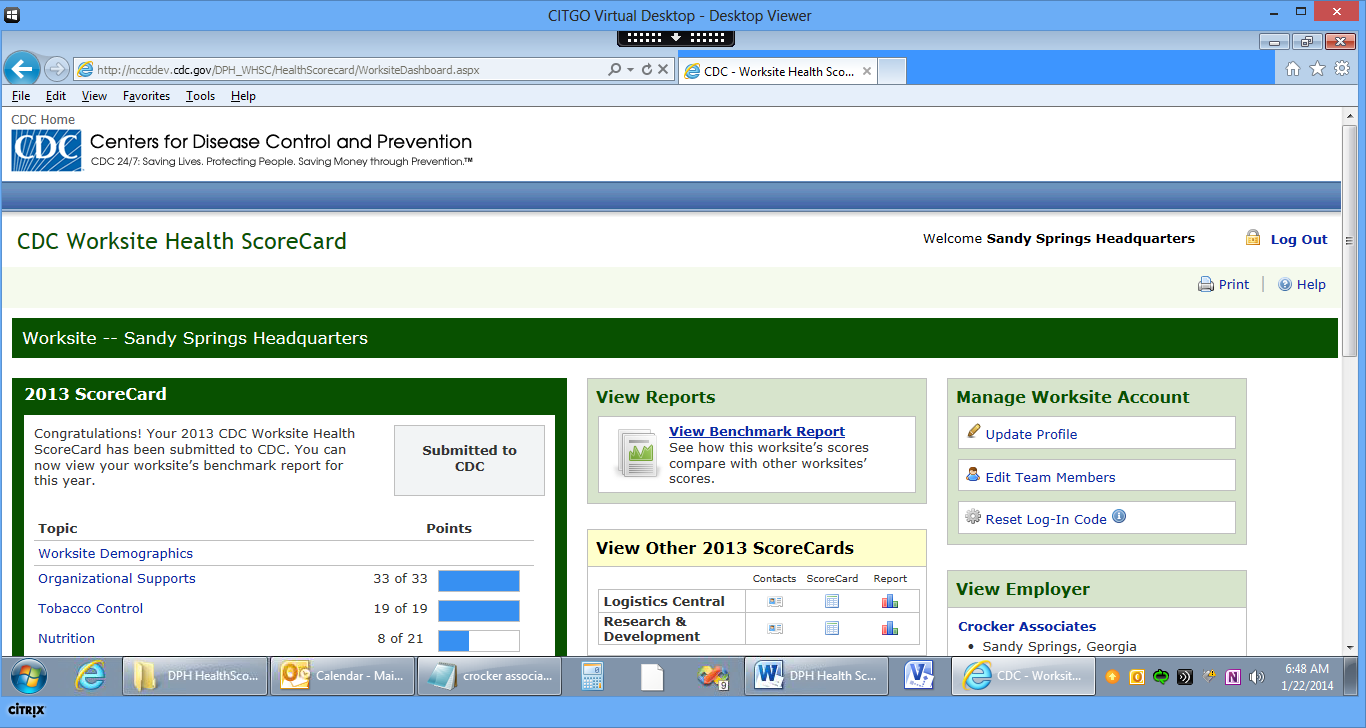Viewport: 1366px width, 728px height.
Task: Switch to the Calendar Outlook taskbar window
Action: 340,676
